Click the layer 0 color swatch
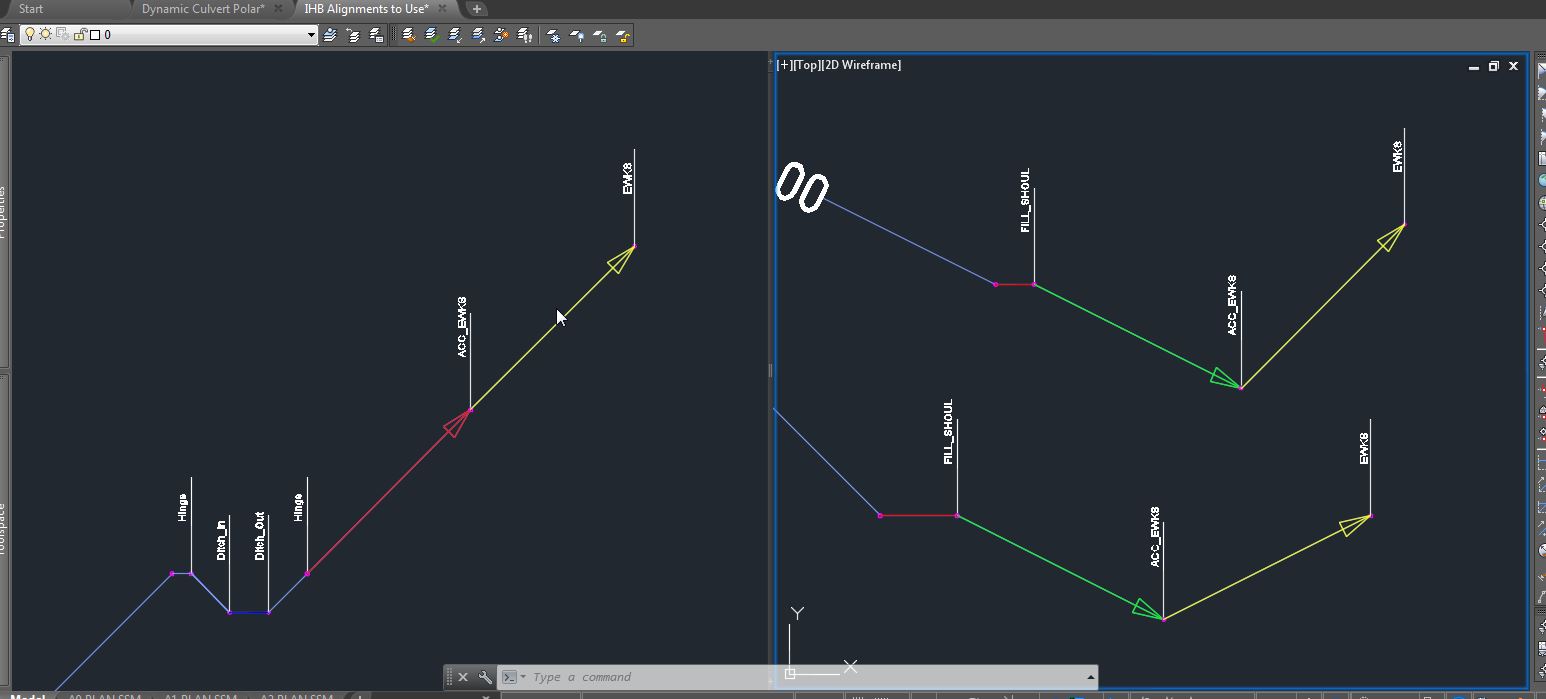Image resolution: width=1546 pixels, height=699 pixels. pyautogui.click(x=93, y=33)
